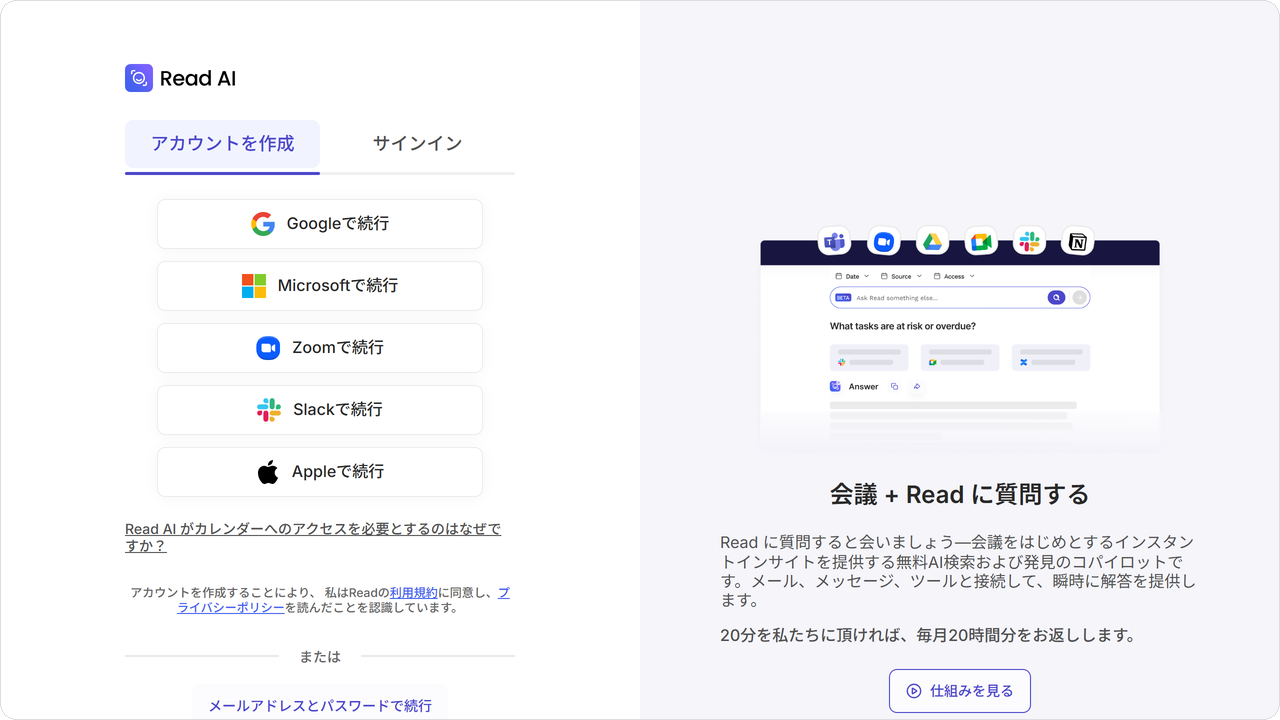Continue with Google button
Image resolution: width=1280 pixels, height=720 pixels.
[x=320, y=224]
